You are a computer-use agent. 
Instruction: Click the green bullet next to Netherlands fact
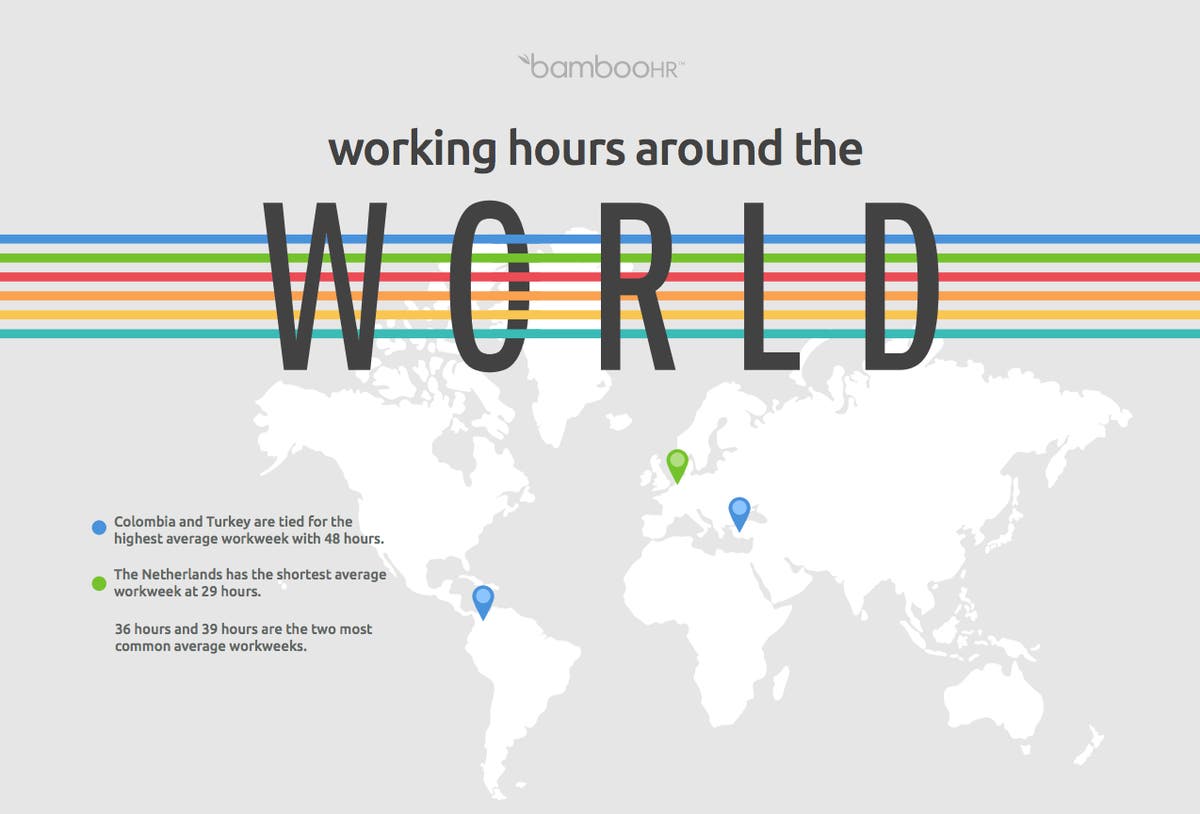[98, 580]
